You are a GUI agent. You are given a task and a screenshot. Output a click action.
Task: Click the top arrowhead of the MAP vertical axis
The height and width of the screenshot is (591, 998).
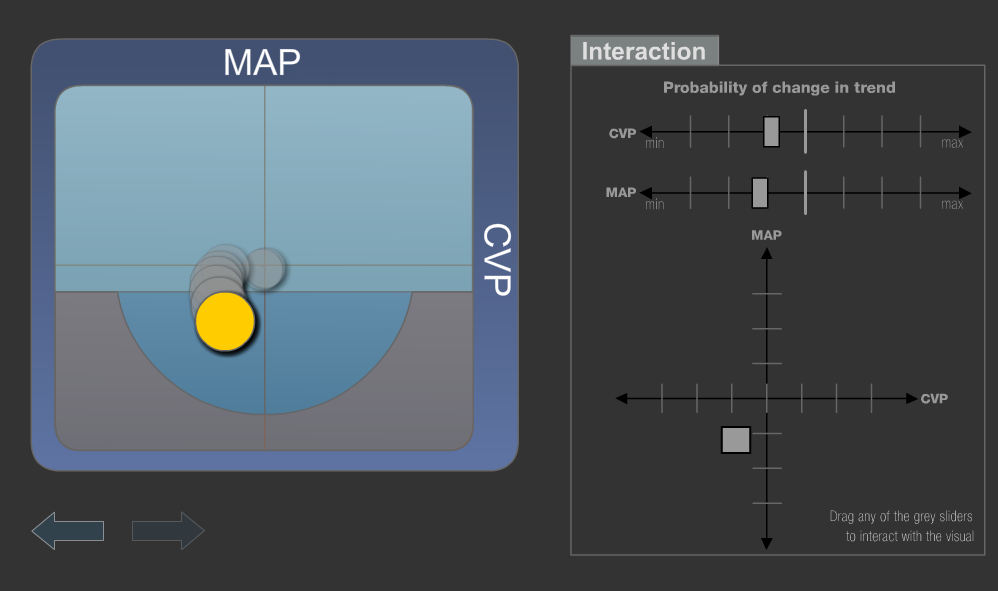point(767,253)
